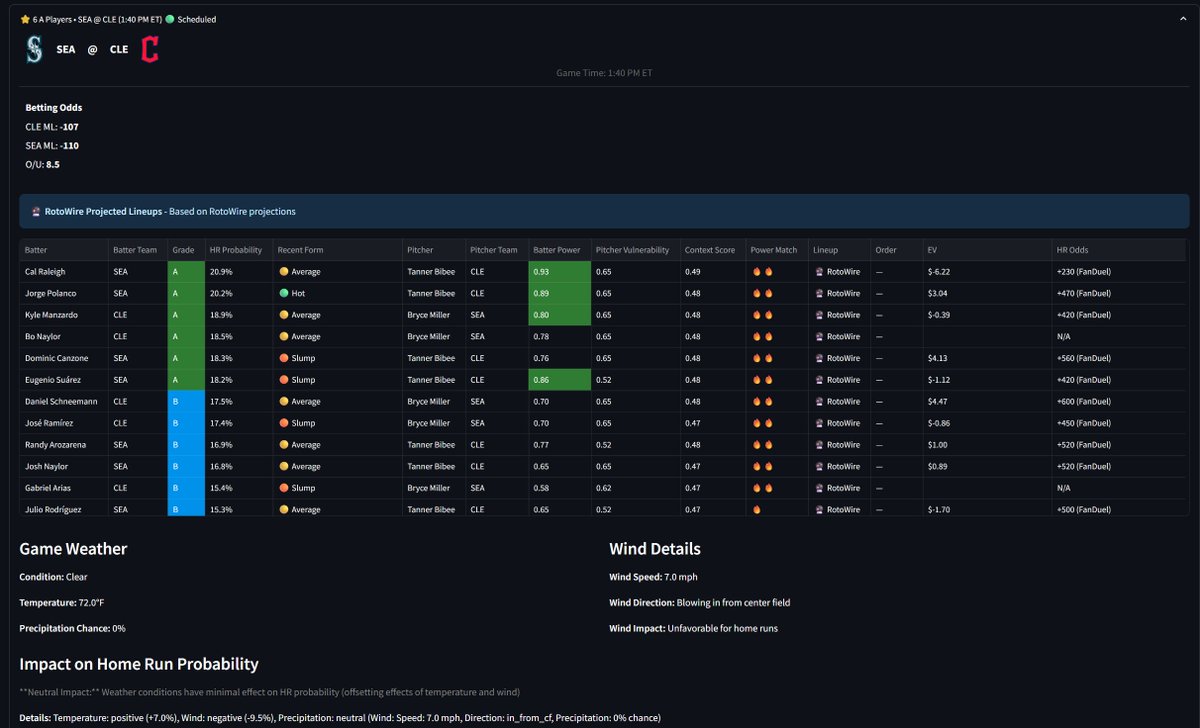Click the +600 (FanDuel) HR odds cell
1200x728 pixels.
click(1118, 401)
